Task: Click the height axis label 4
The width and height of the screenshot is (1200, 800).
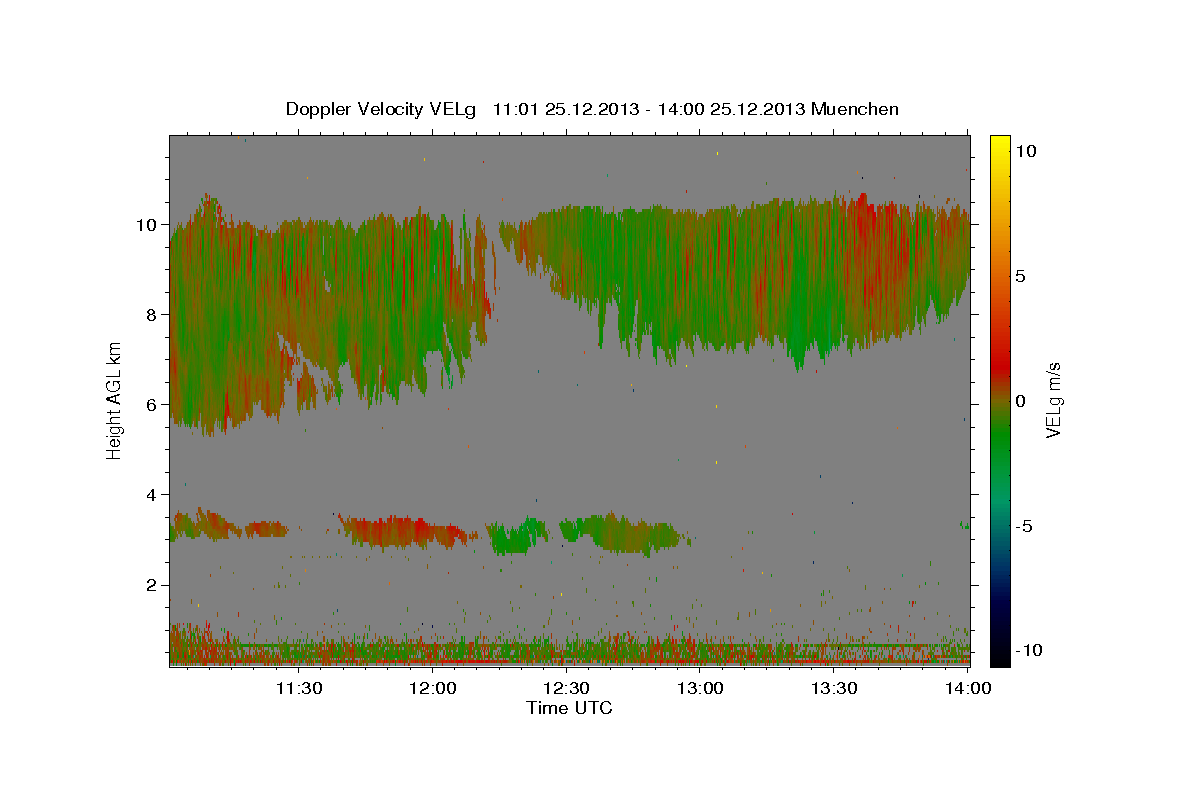Action: (152, 495)
